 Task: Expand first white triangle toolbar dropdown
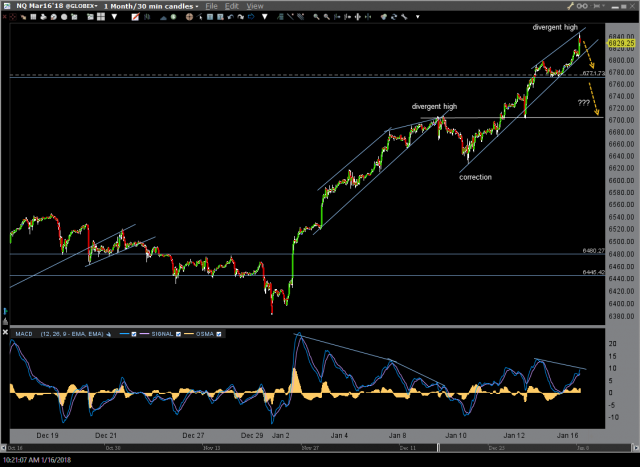114,17
